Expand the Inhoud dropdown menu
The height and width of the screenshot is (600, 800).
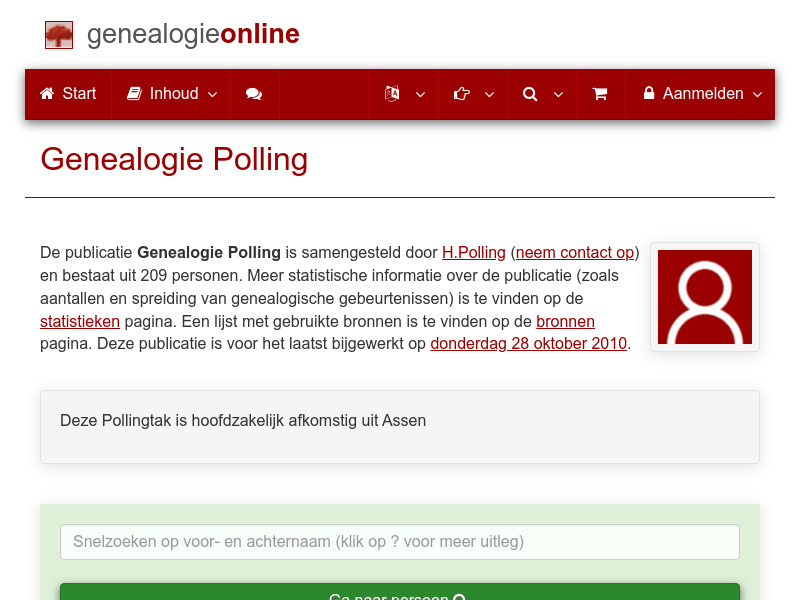click(x=212, y=94)
